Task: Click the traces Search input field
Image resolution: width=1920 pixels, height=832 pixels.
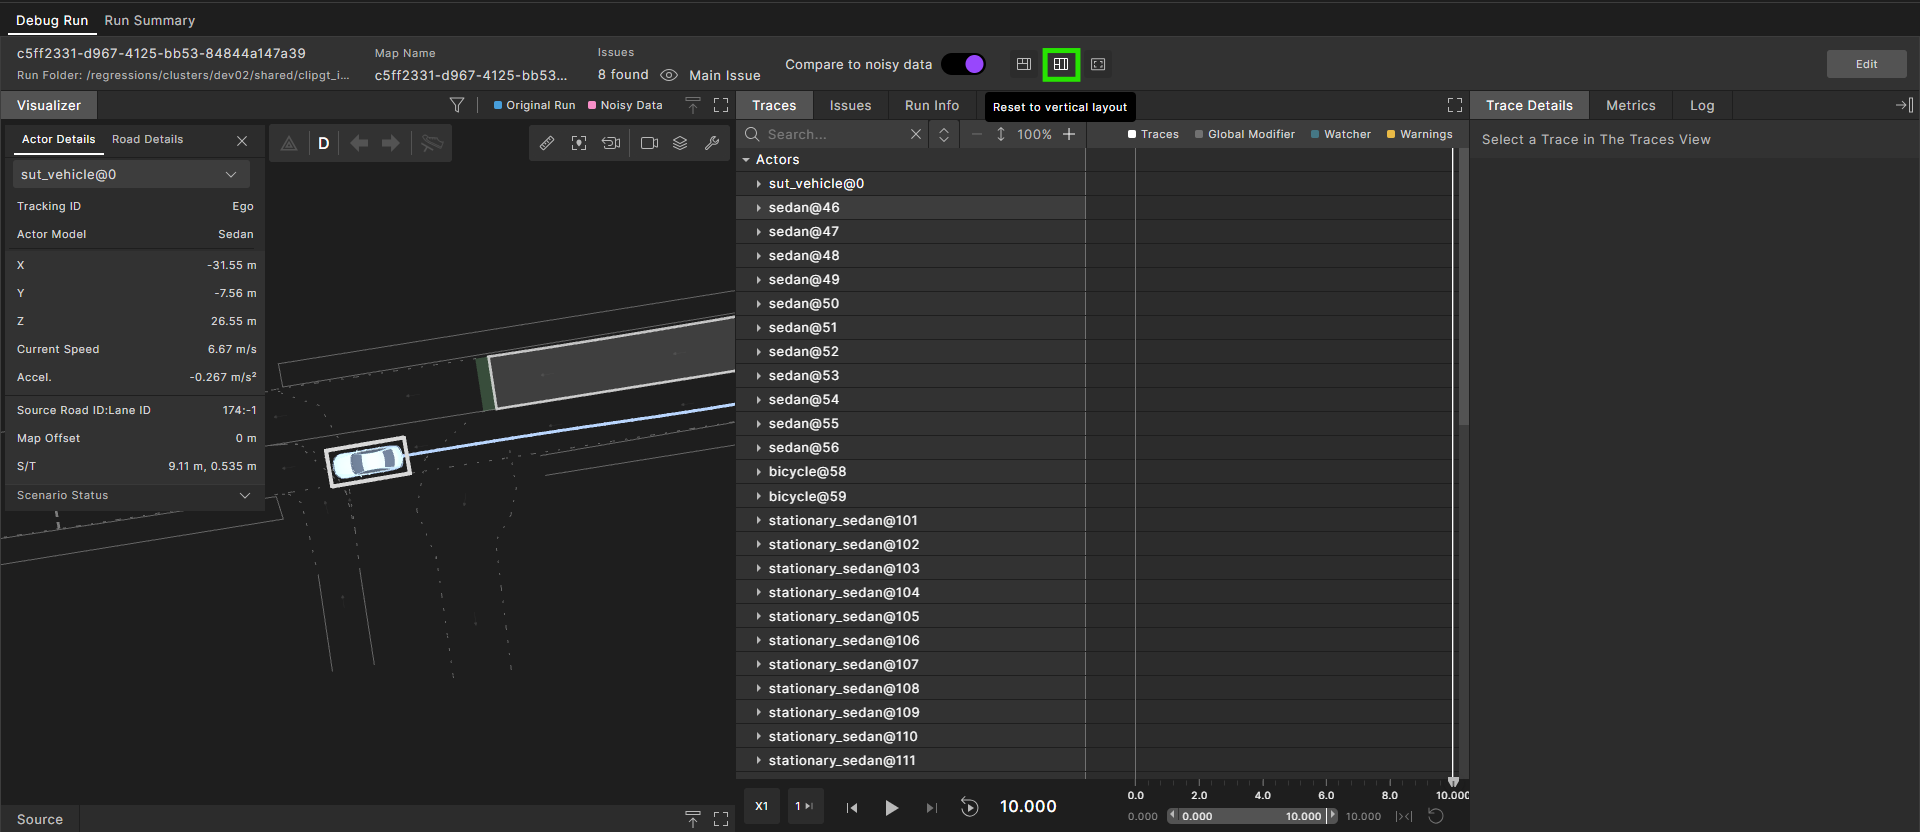Action: [835, 134]
